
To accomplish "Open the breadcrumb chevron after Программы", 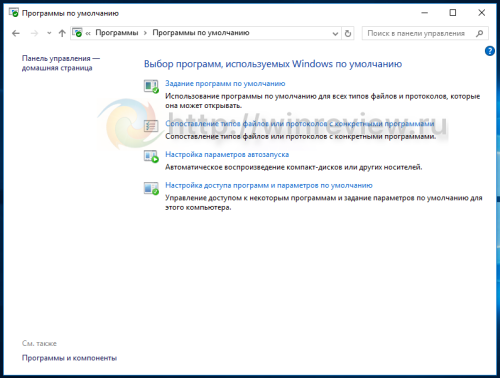I will coord(145,33).
